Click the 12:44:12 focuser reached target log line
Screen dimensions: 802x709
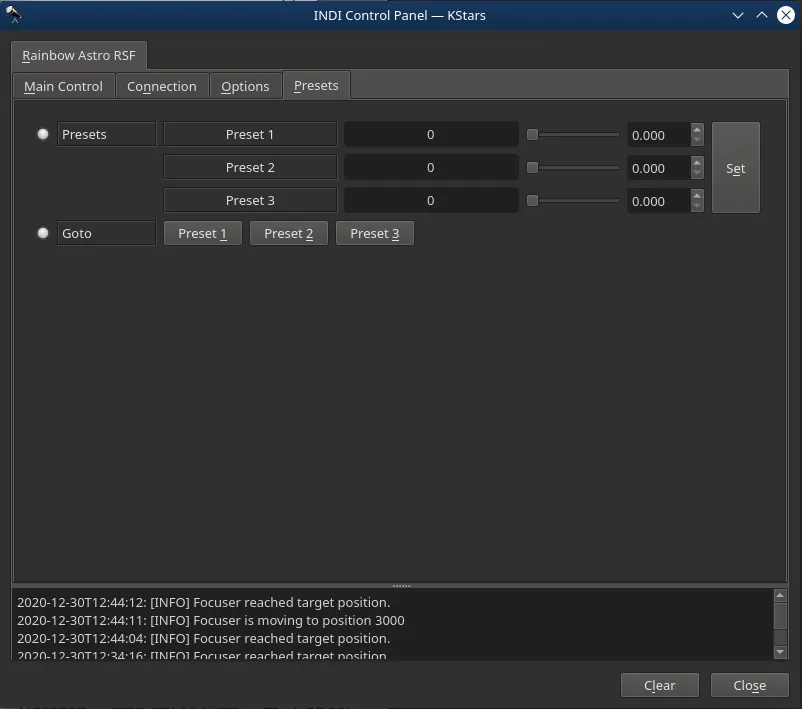tap(204, 602)
